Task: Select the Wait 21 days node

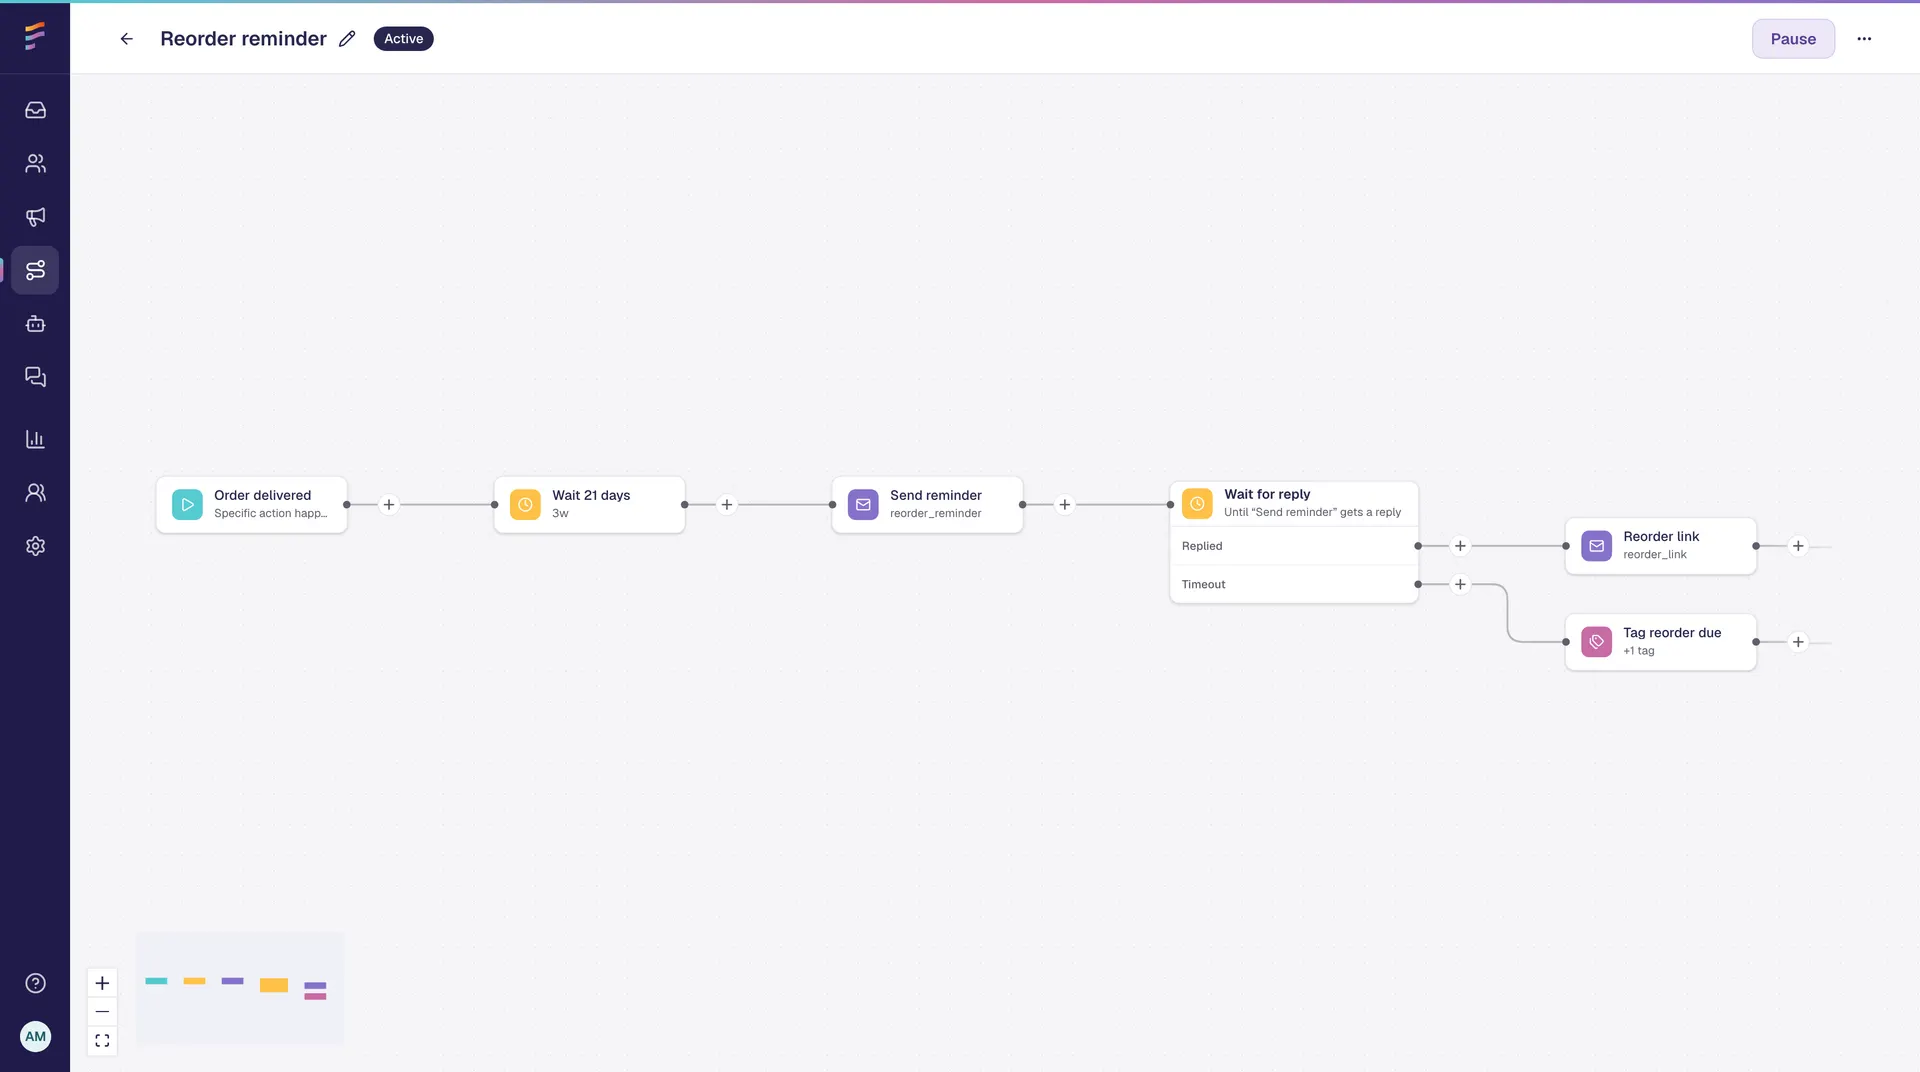Action: (x=590, y=505)
